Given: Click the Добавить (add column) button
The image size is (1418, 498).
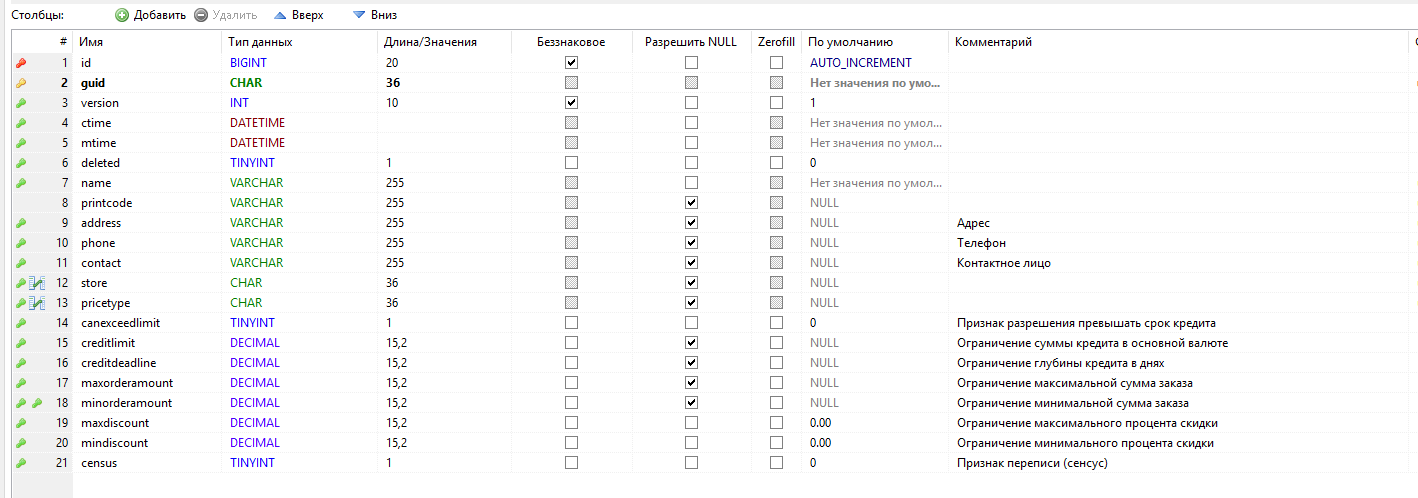Looking at the screenshot, I should [150, 15].
